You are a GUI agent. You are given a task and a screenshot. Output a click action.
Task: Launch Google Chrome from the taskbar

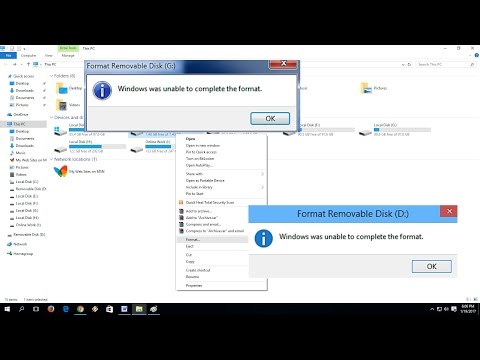80,309
